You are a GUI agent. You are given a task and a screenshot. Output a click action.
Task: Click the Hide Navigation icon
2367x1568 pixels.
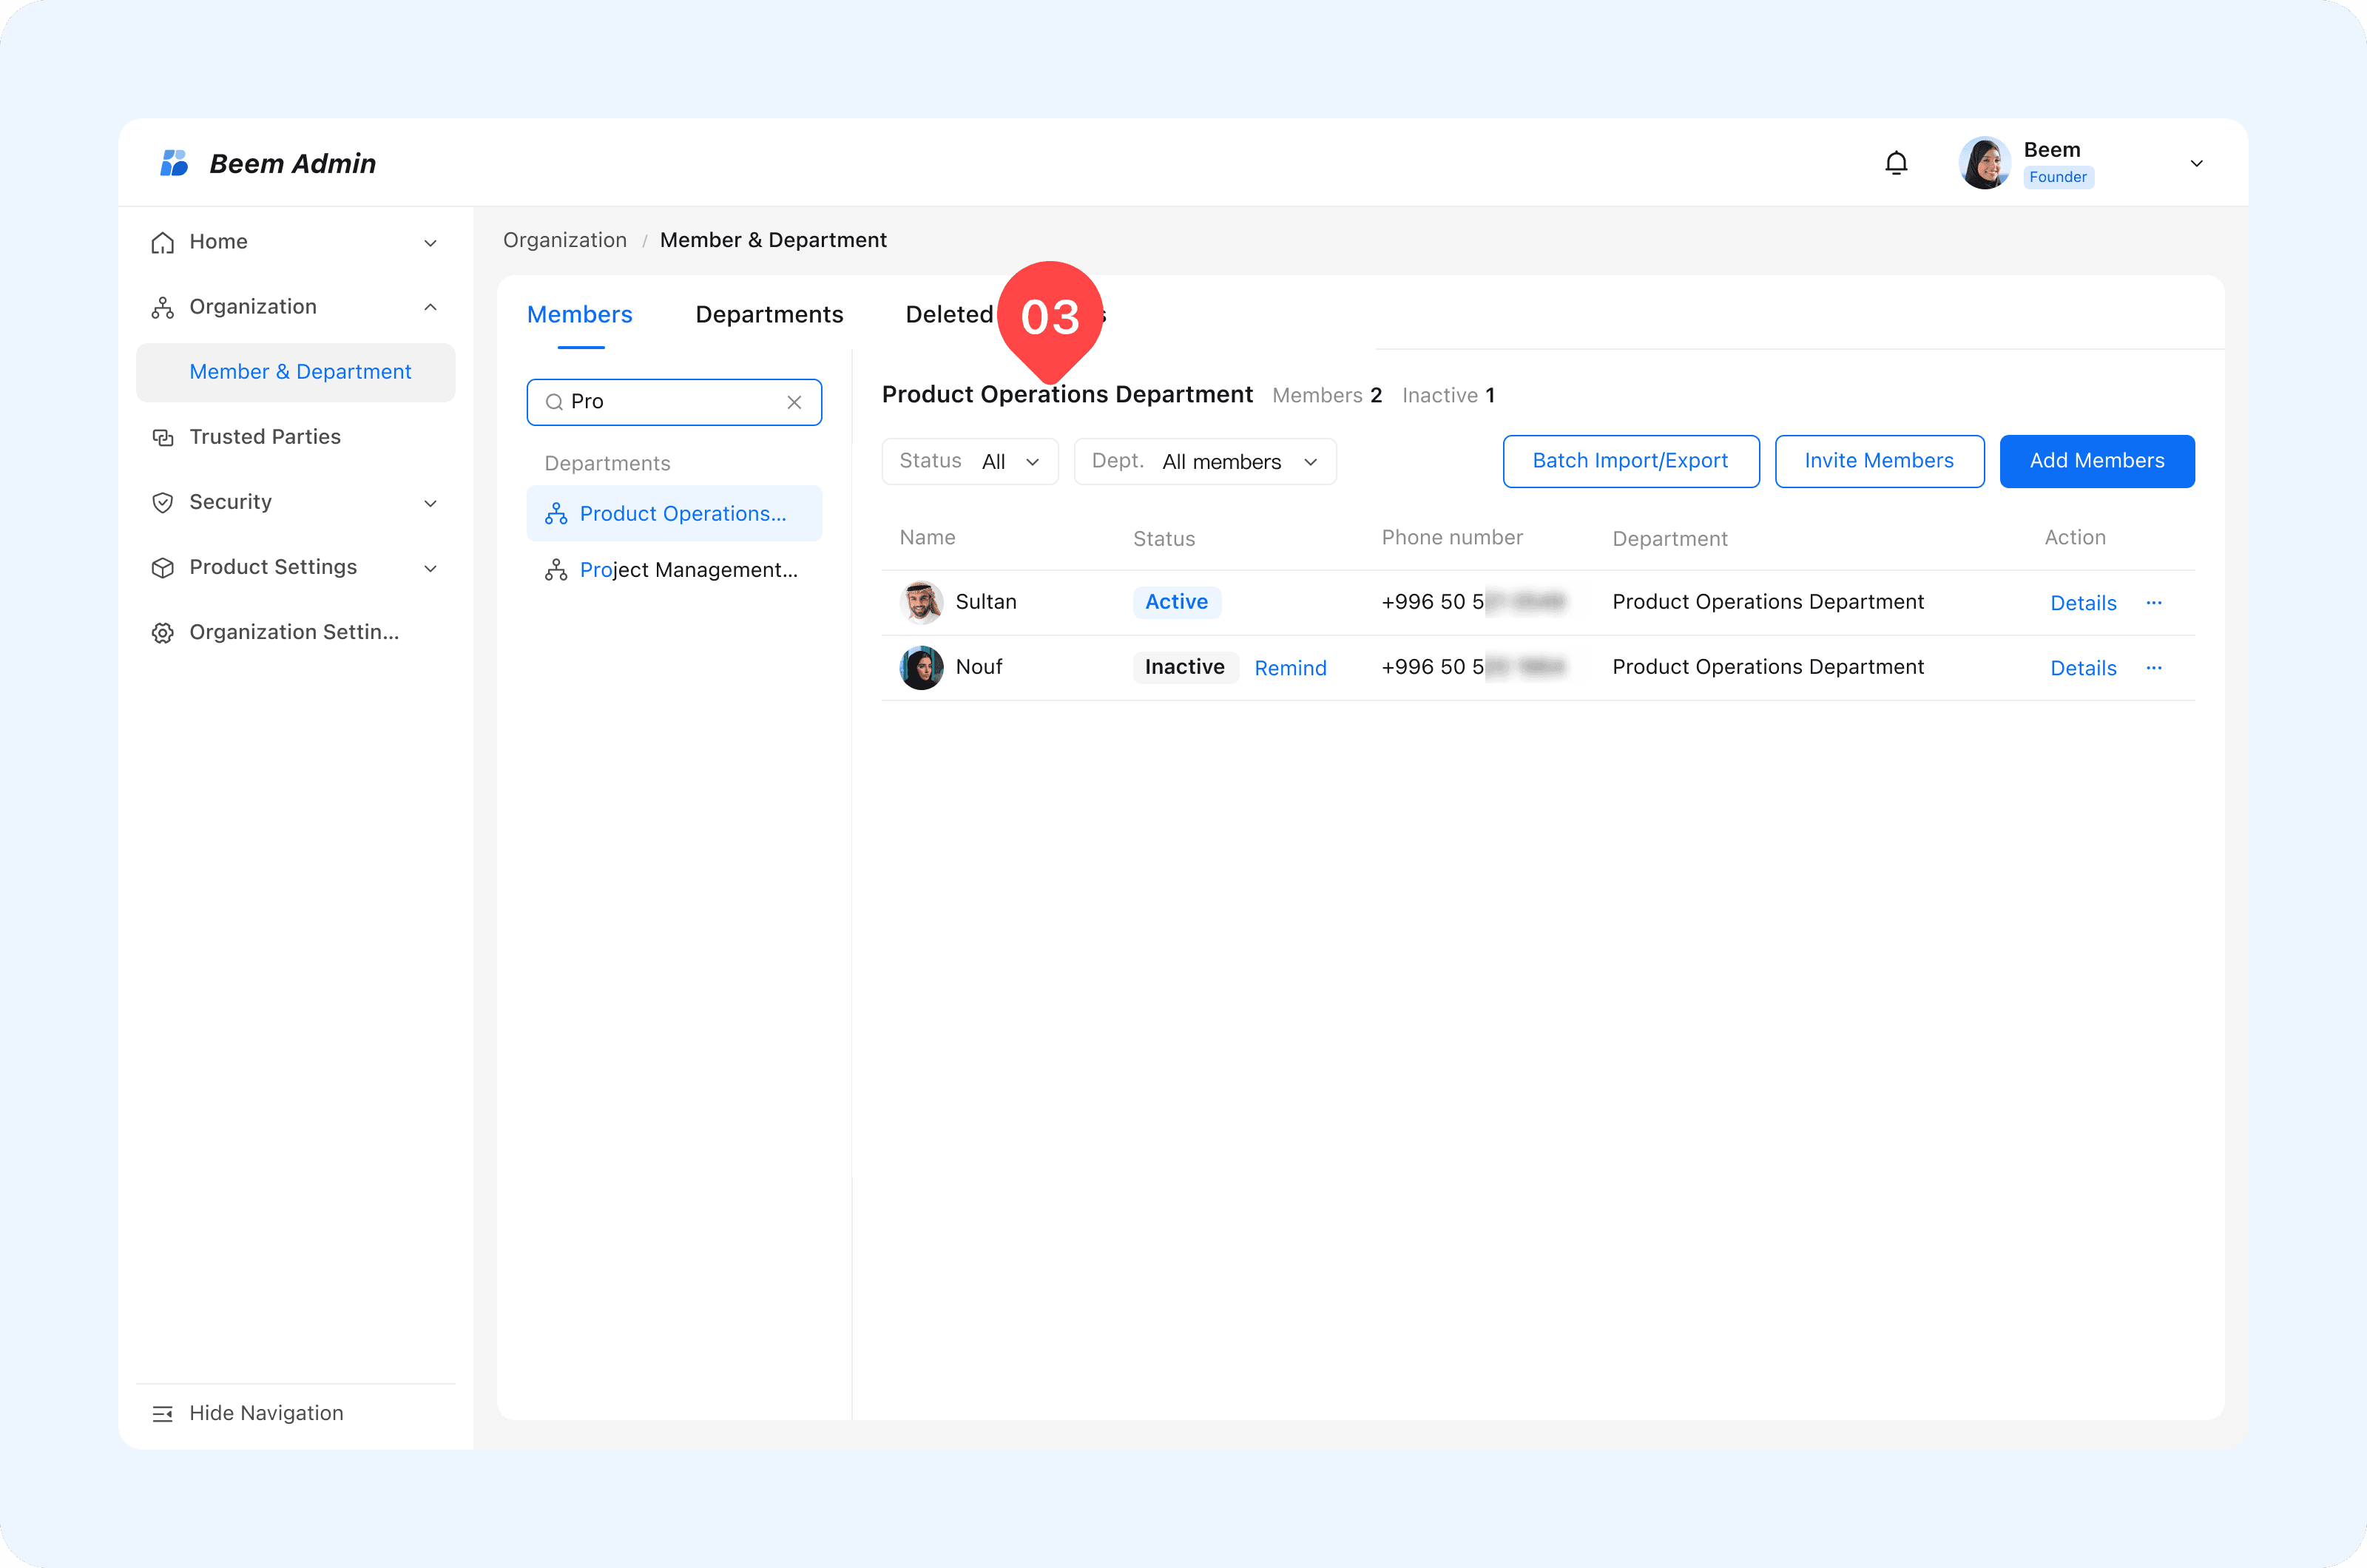(162, 1413)
